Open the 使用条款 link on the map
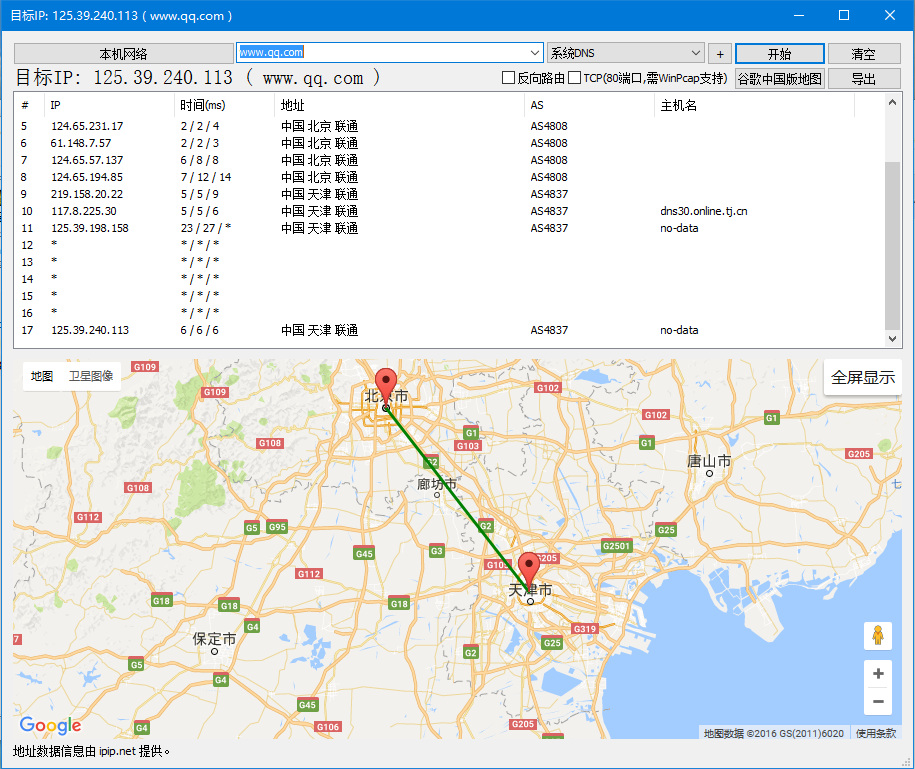 tap(875, 733)
